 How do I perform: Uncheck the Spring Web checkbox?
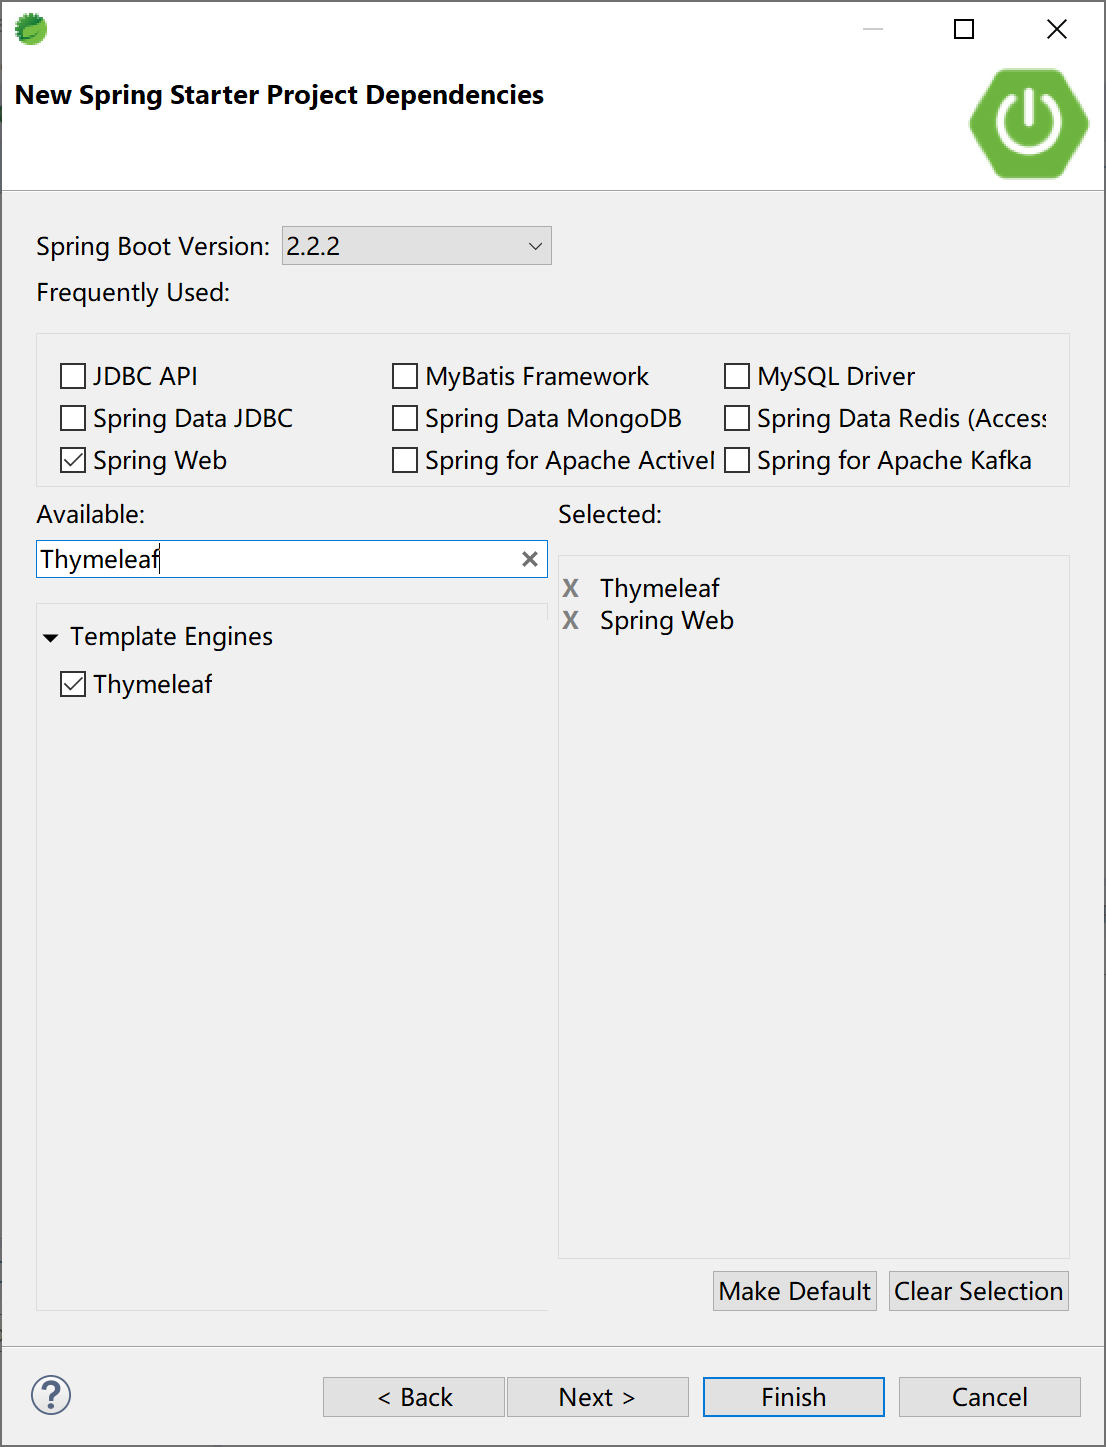pyautogui.click(x=73, y=460)
